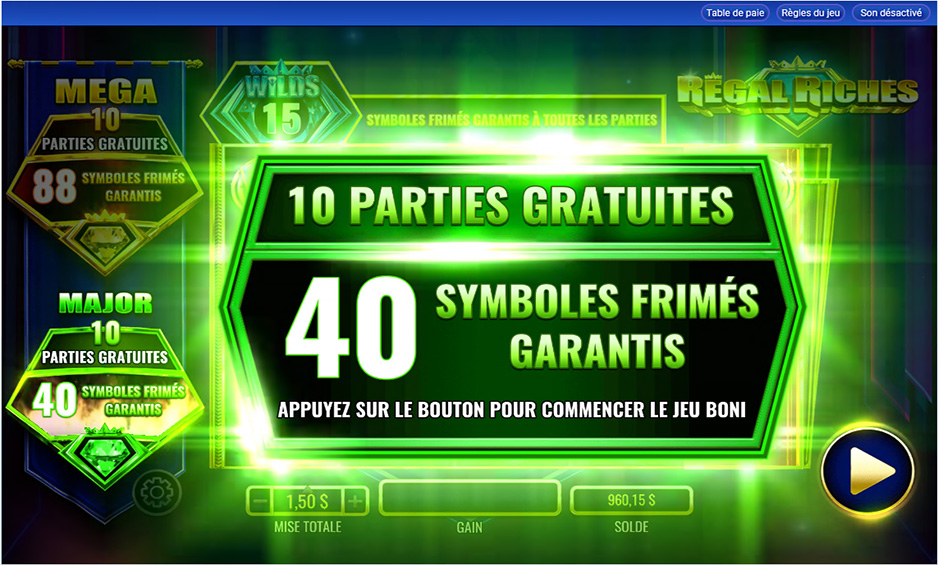
Task: Click the Mega 88 symboles frimés panel
Action: (105, 186)
